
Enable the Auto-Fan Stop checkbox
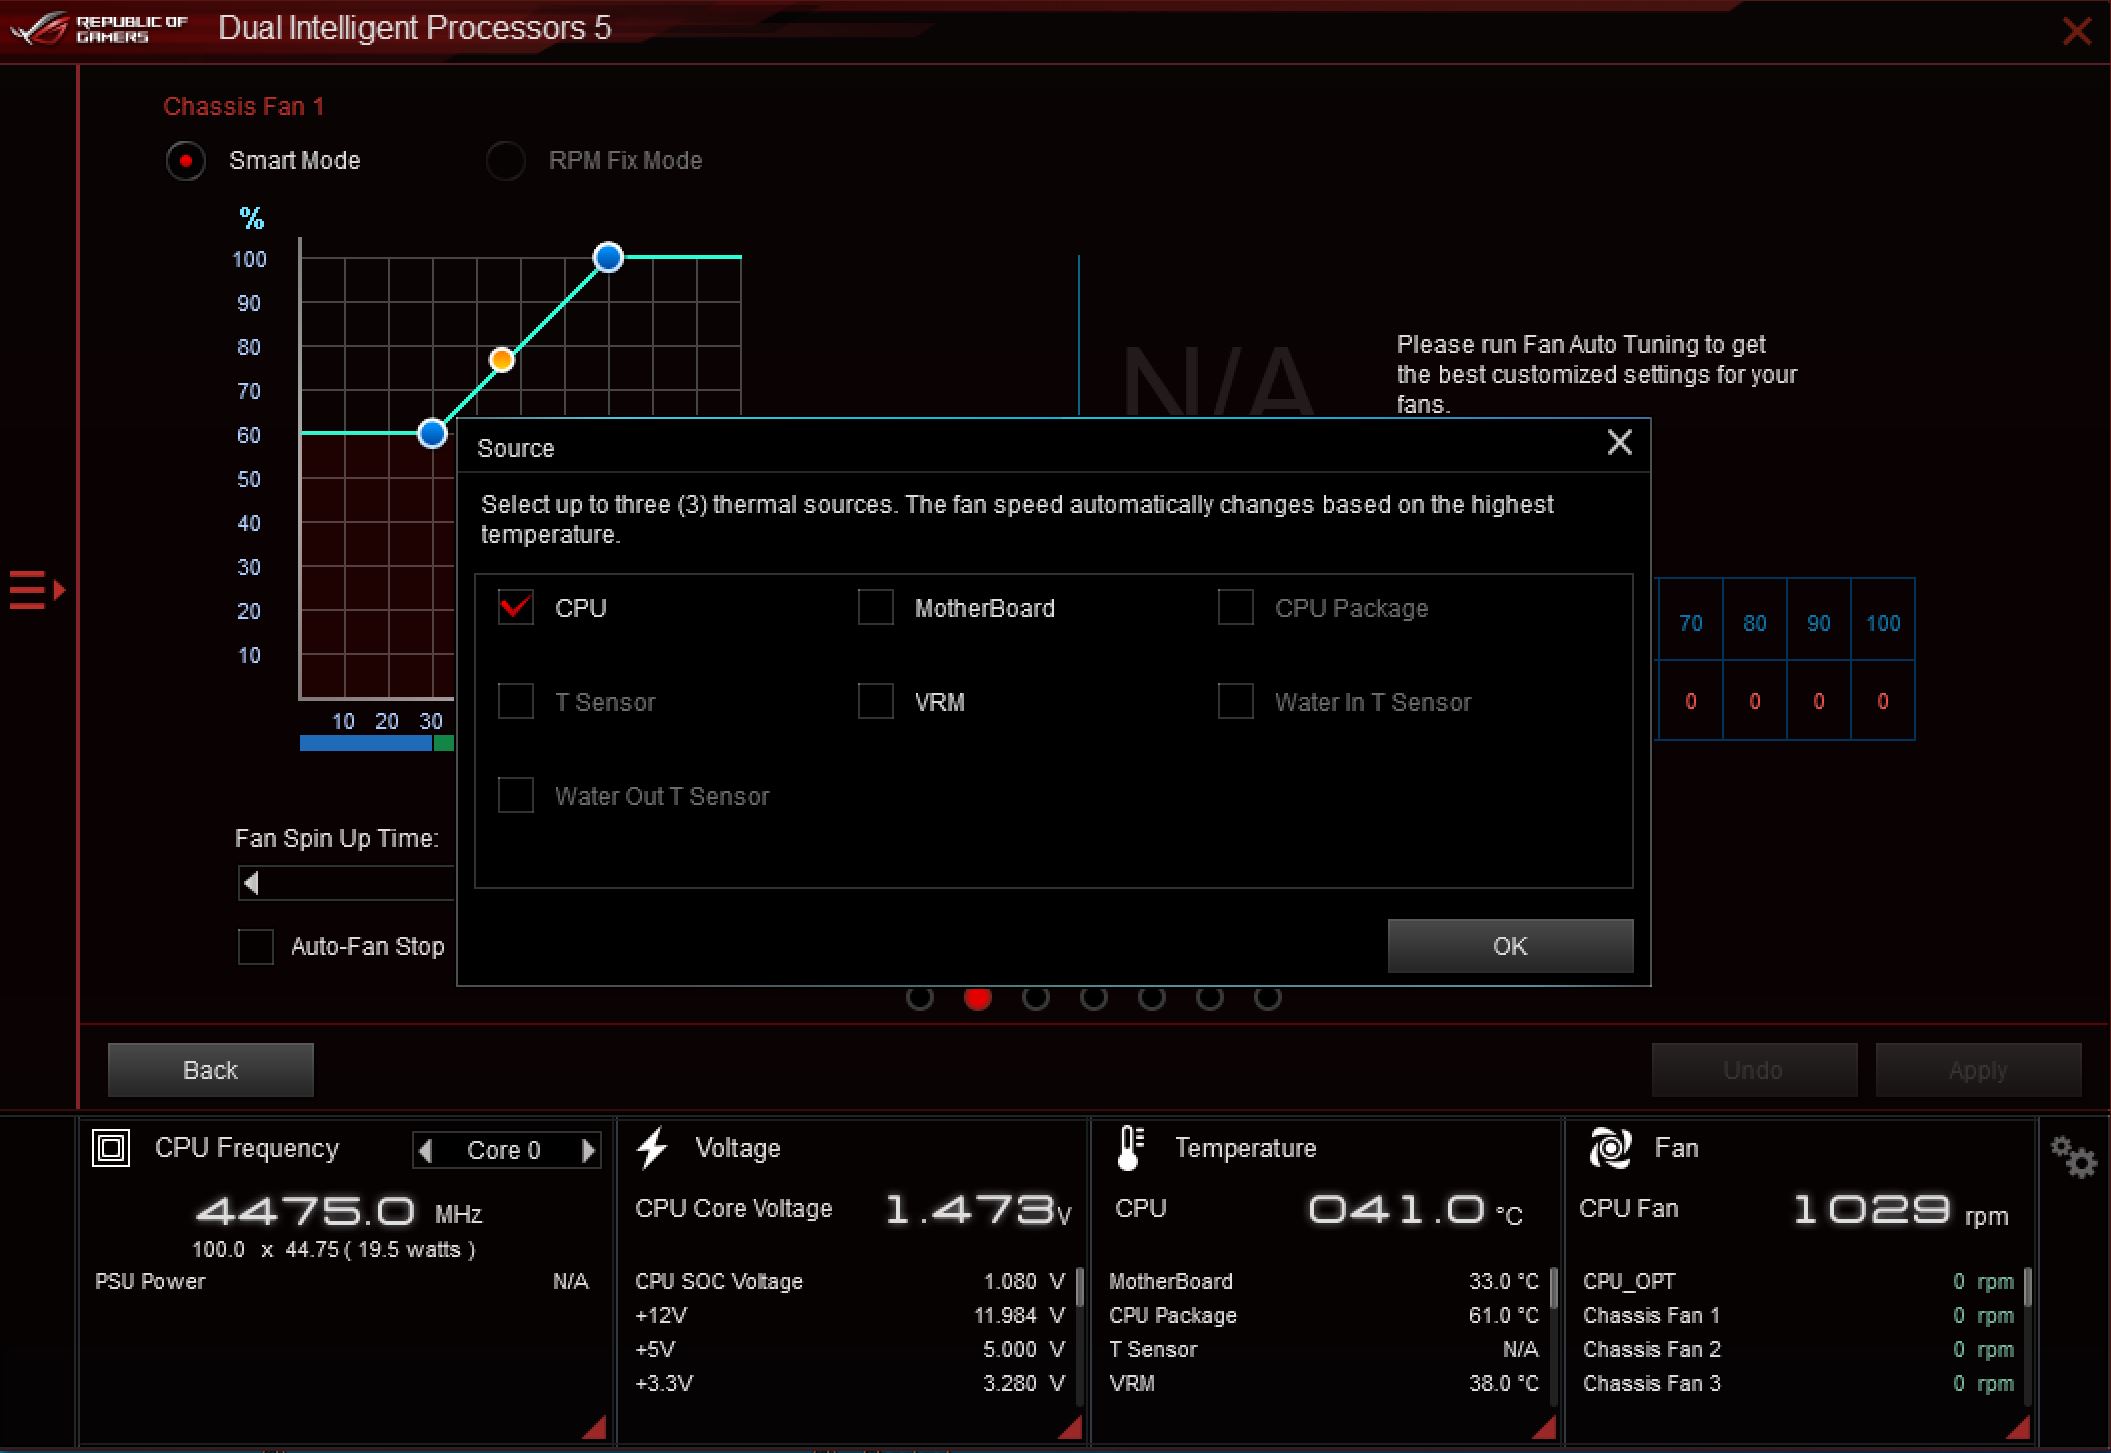tap(256, 946)
